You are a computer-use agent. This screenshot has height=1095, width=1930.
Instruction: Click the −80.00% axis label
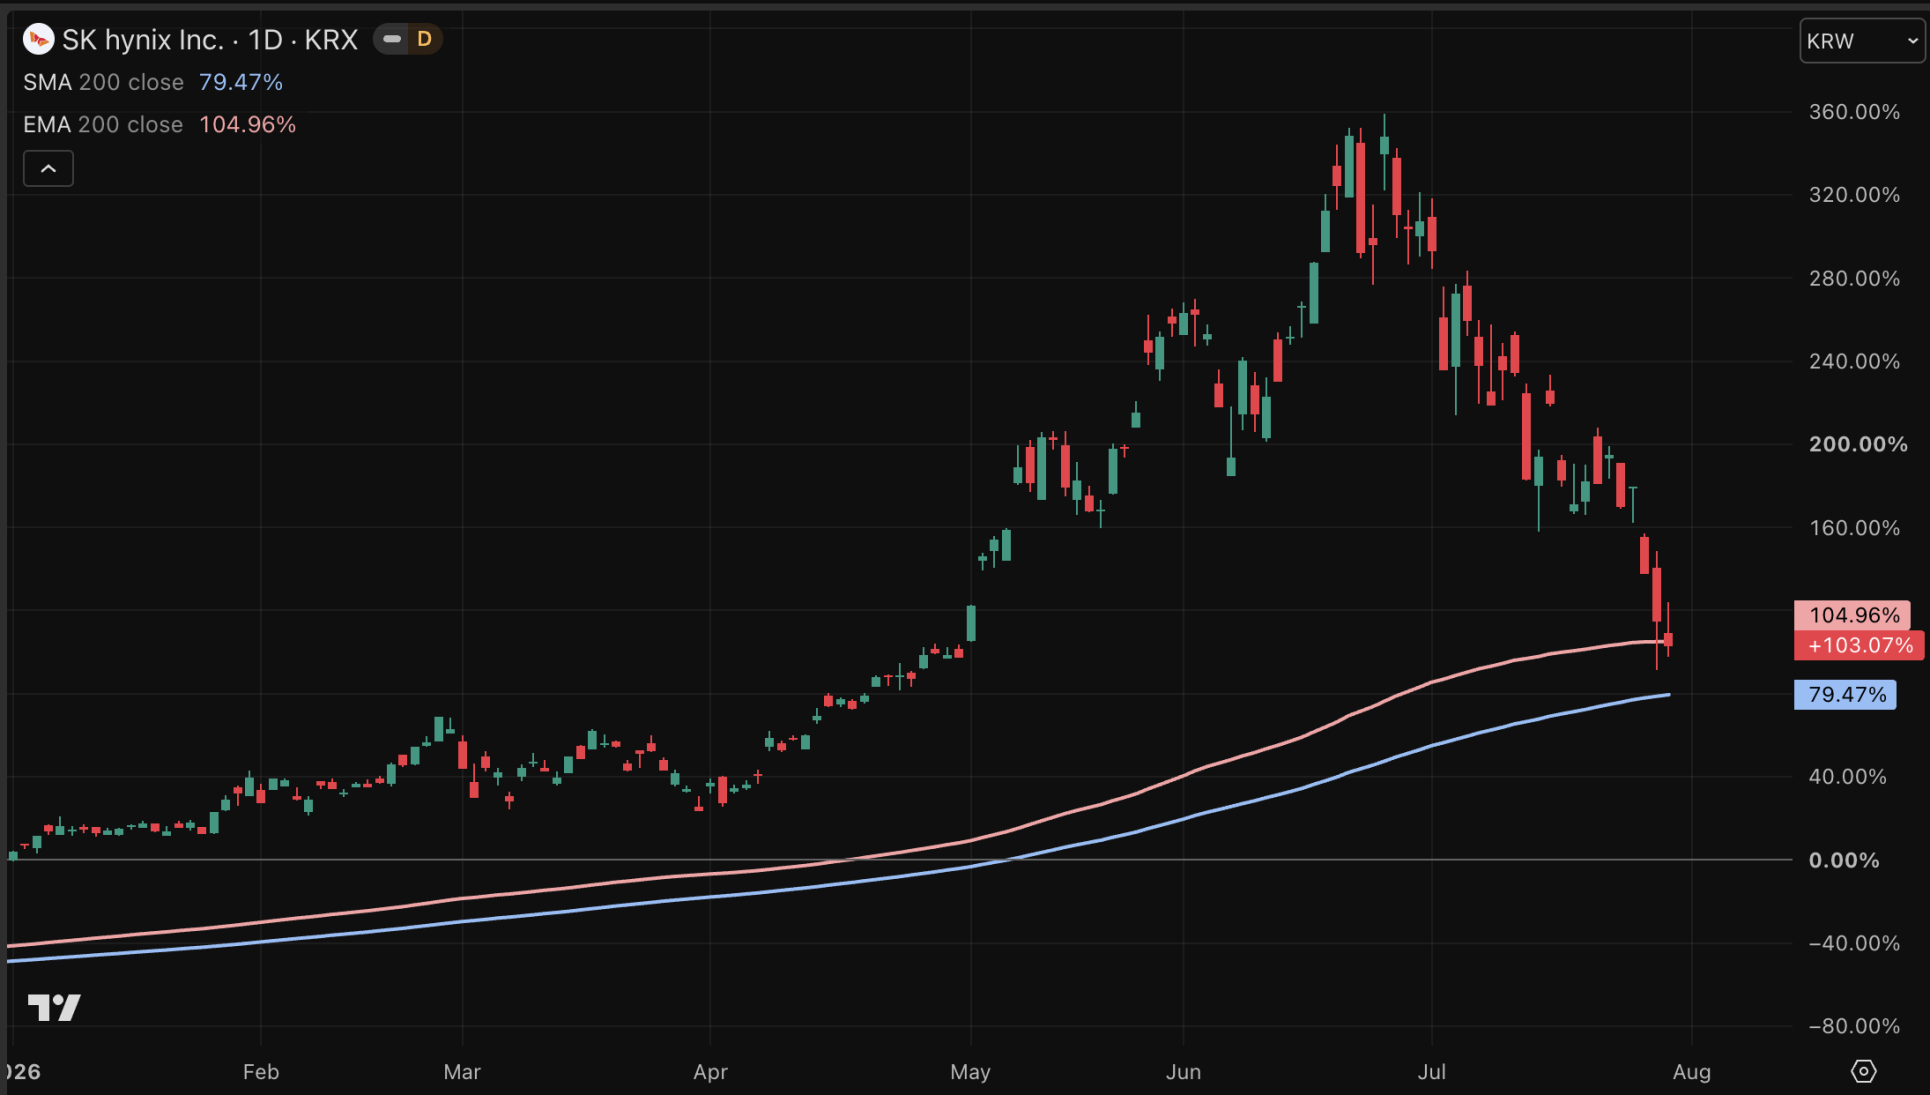click(1854, 1026)
